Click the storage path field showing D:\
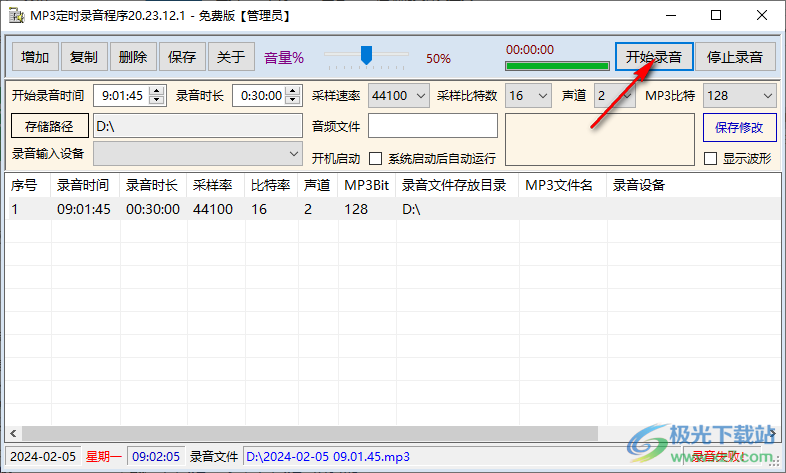The image size is (786, 473). (198, 126)
